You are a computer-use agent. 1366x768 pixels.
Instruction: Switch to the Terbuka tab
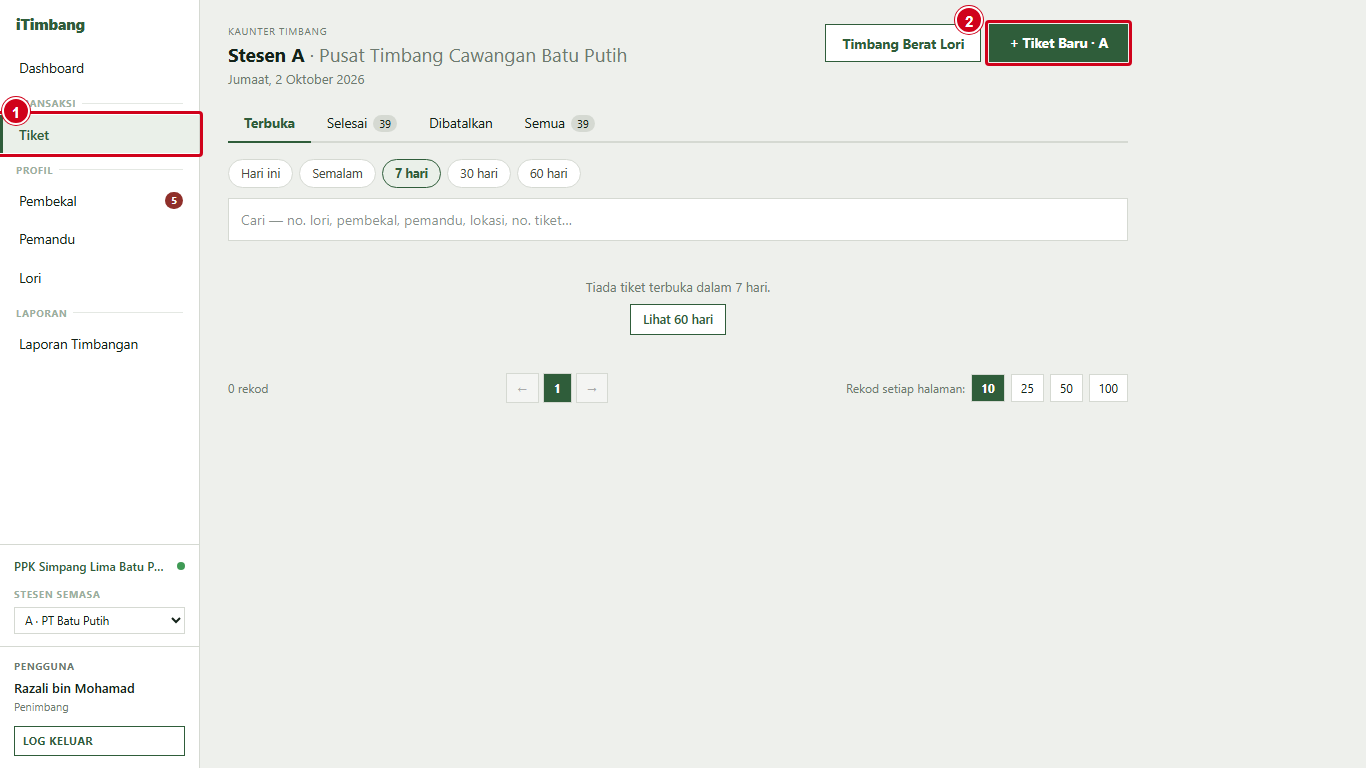coord(269,123)
